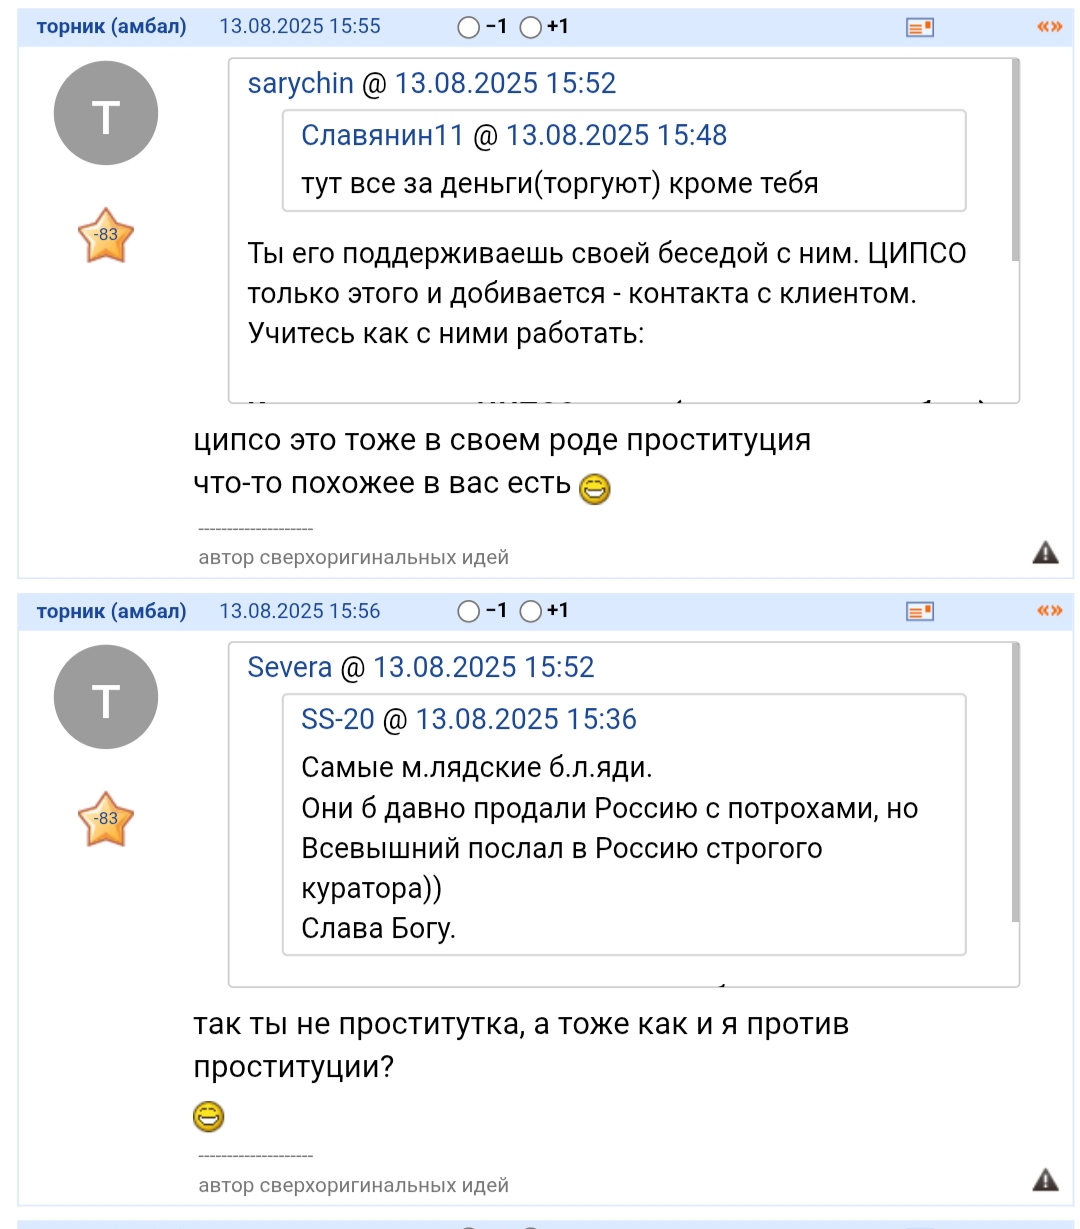Report the first post via the warning triangle
1080x1229 pixels.
click(1045, 552)
